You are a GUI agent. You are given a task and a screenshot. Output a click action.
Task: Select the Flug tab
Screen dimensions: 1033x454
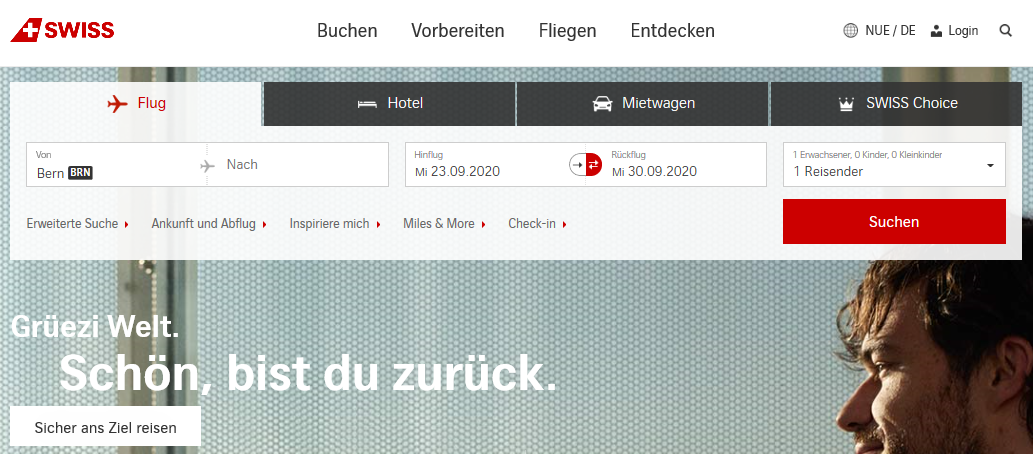tap(136, 103)
